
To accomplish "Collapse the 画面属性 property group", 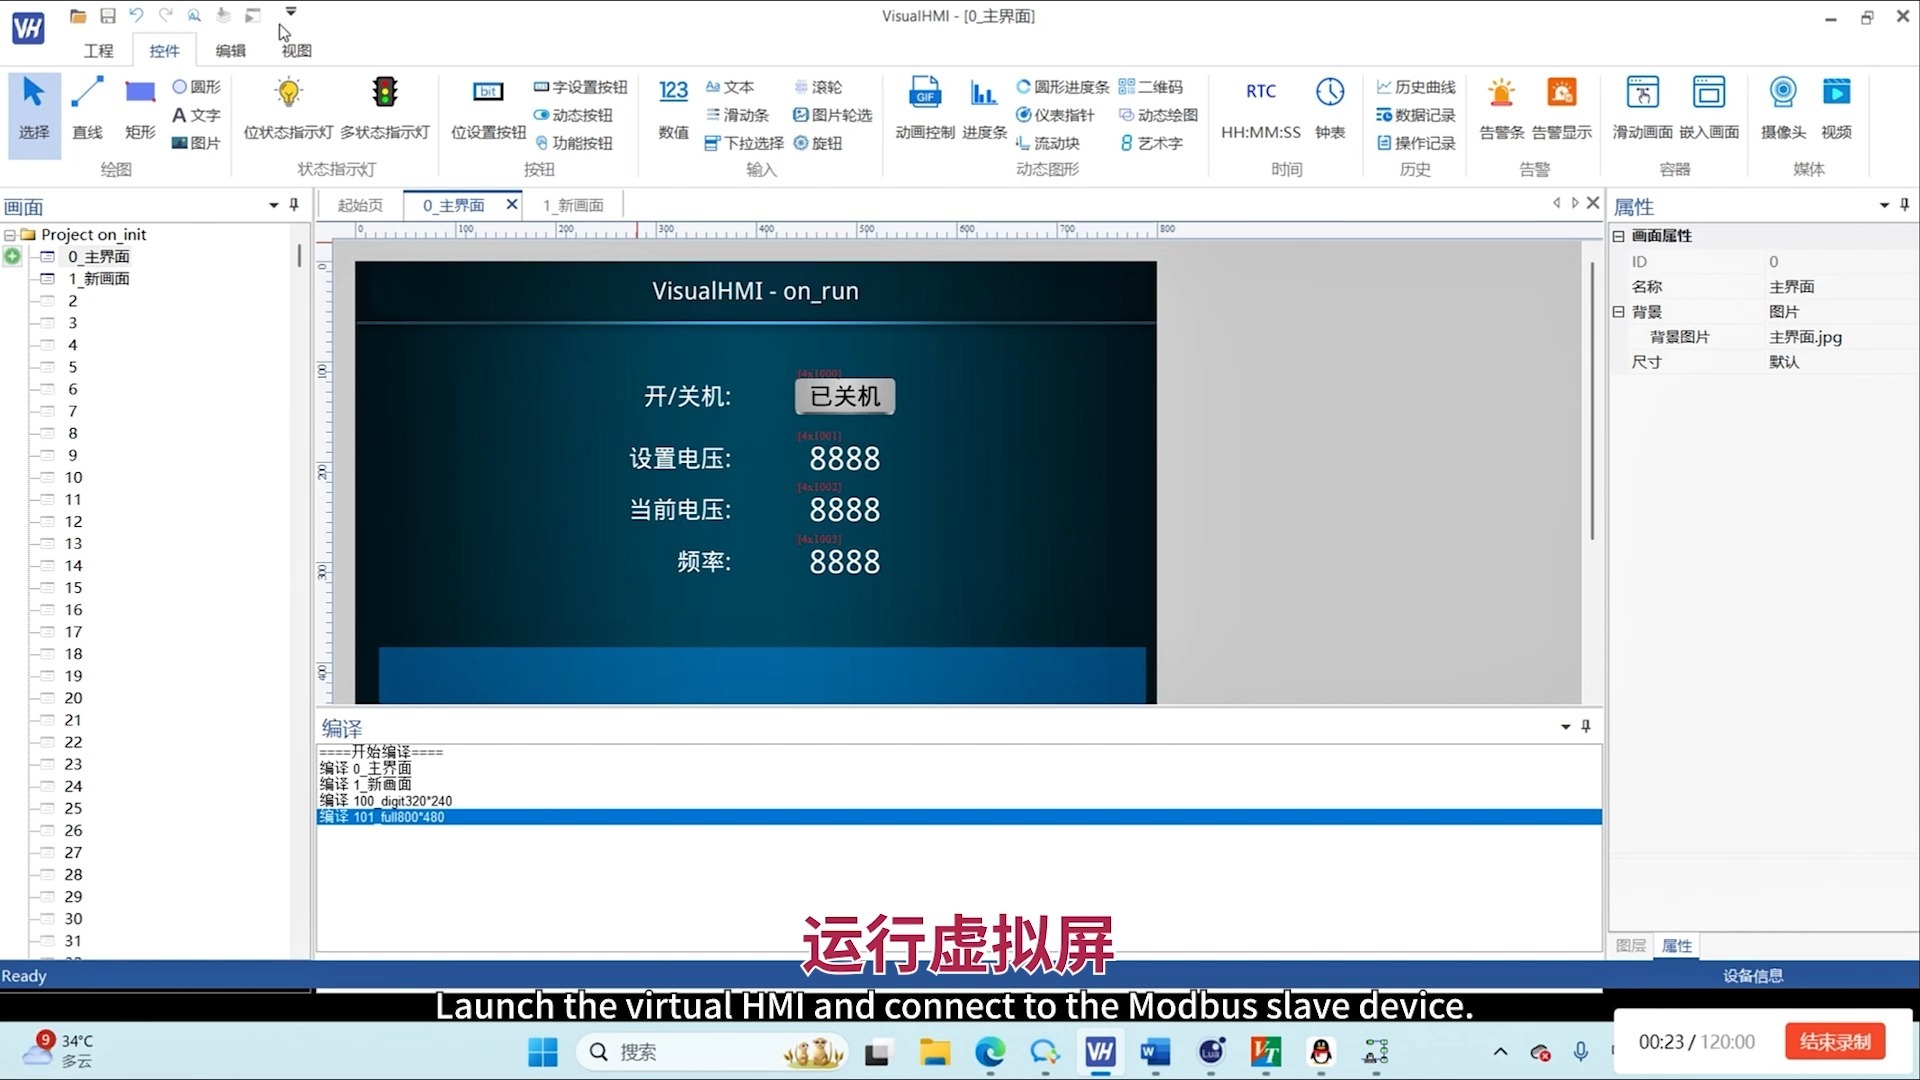I will (1618, 235).
